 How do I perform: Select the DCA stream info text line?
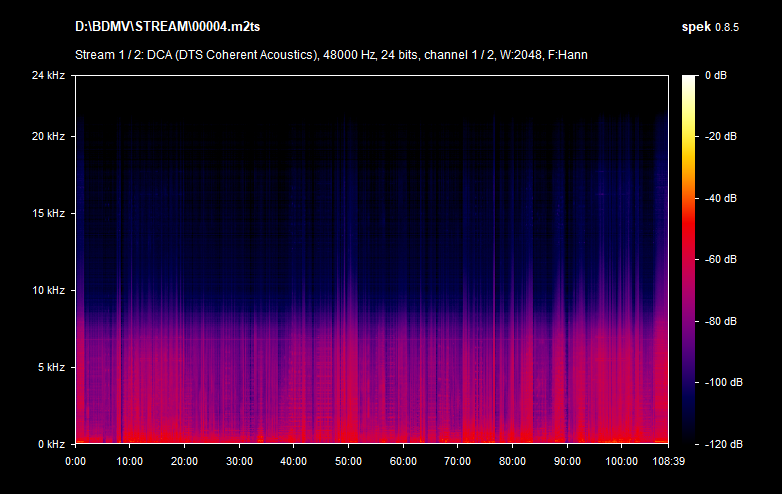point(331,54)
